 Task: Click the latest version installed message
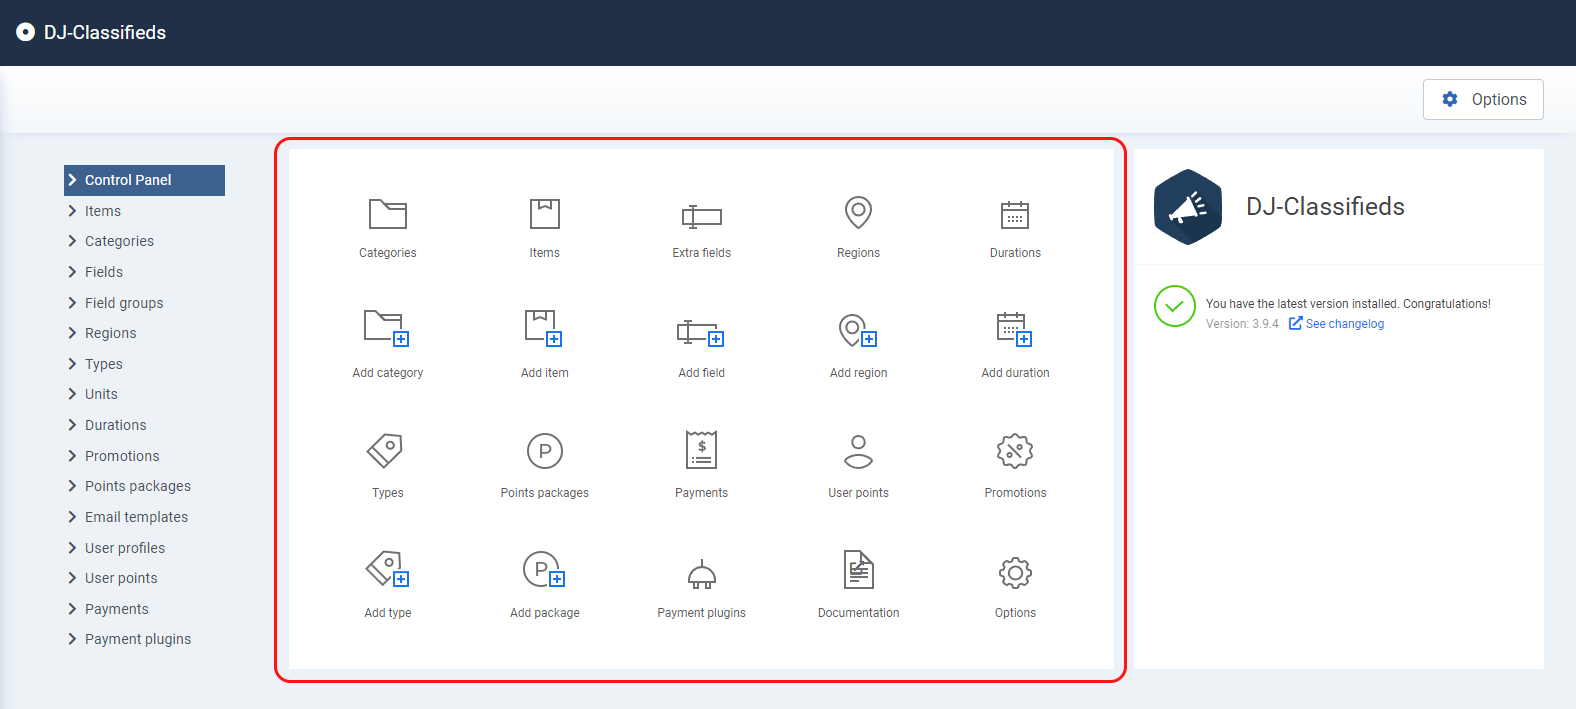coord(1348,304)
